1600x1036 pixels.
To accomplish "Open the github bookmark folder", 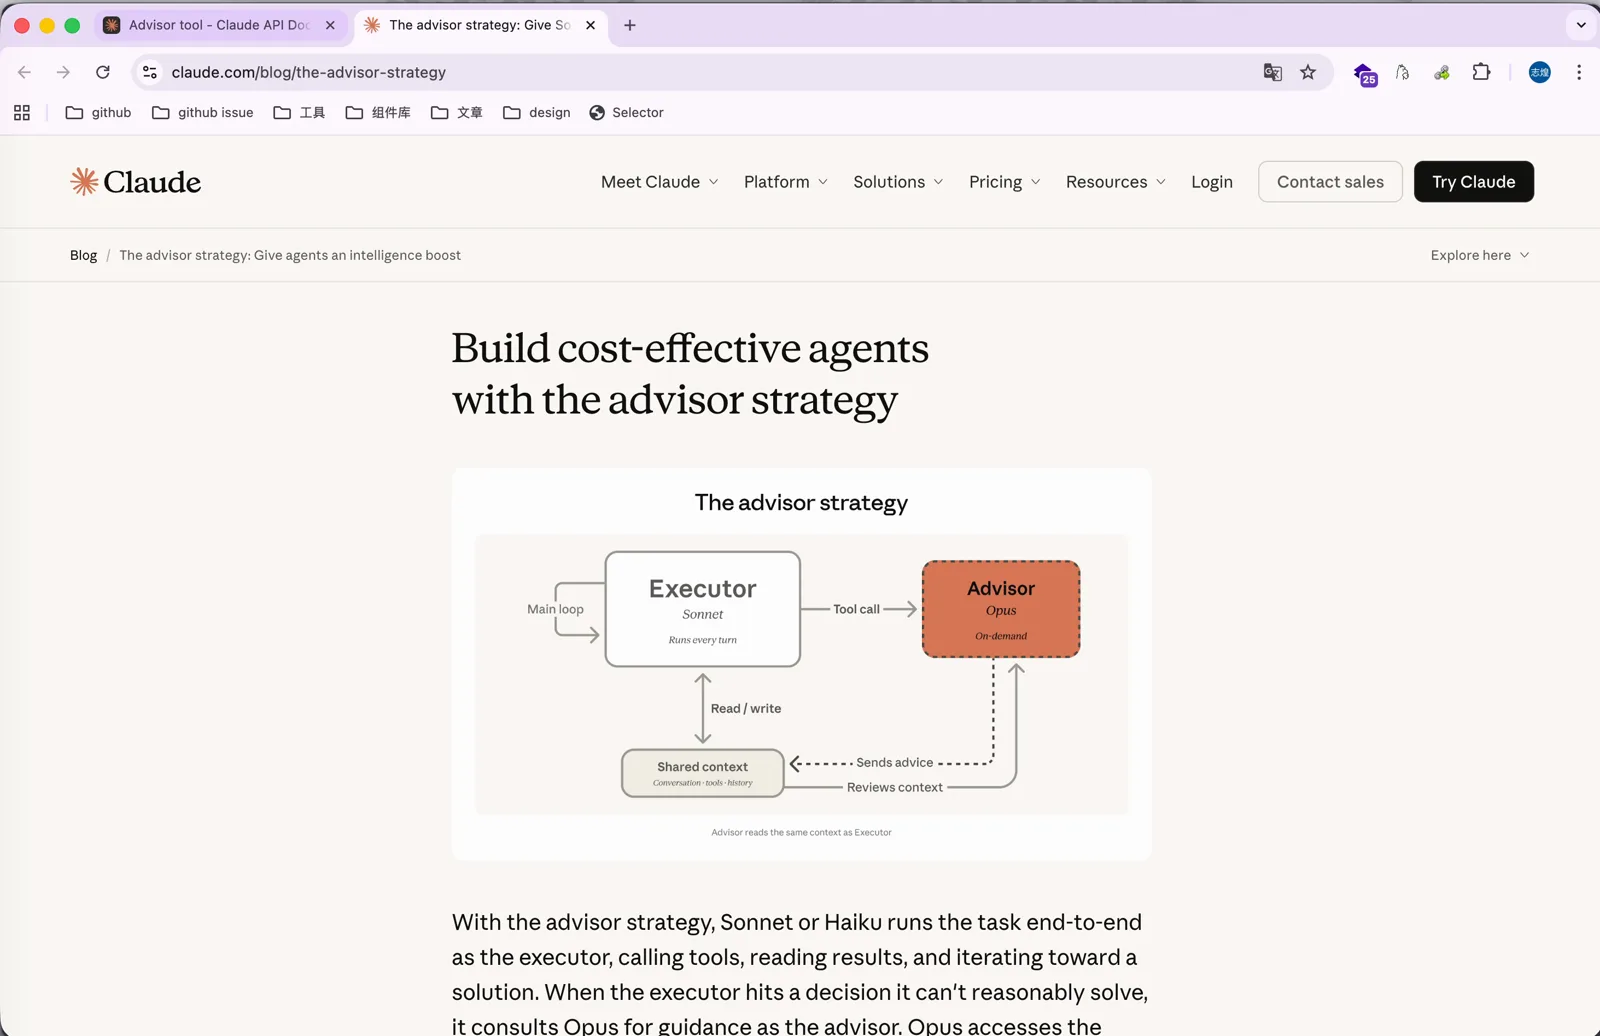I will click(98, 113).
